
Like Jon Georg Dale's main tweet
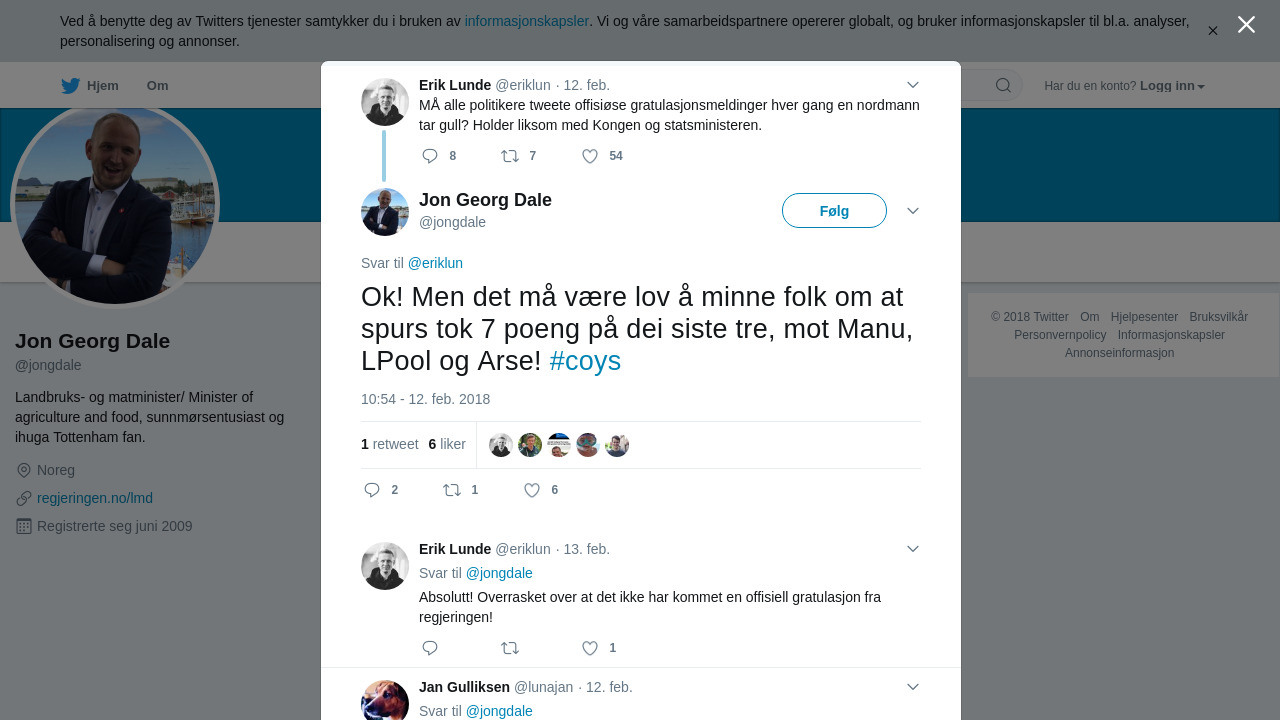tap(532, 490)
